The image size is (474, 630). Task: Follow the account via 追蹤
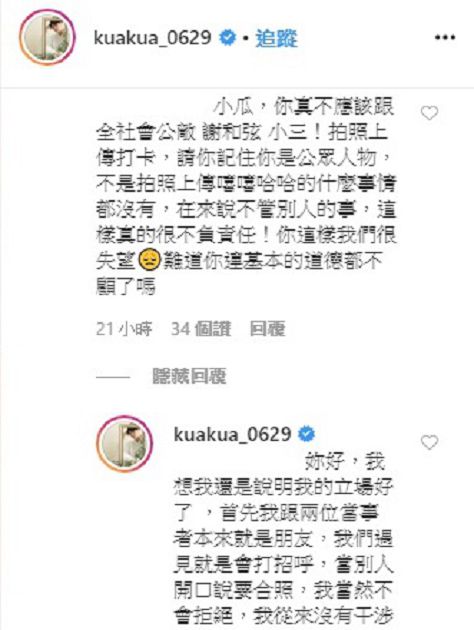click(277, 39)
